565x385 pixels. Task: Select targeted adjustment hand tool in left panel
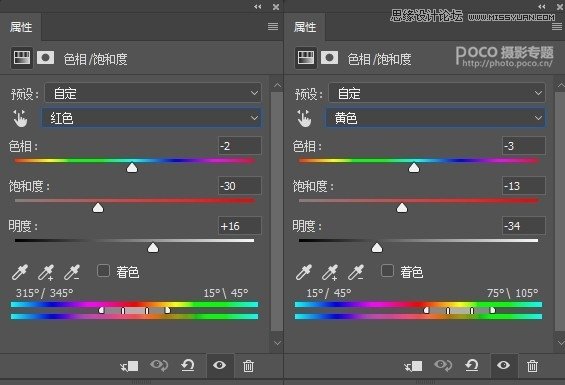coord(20,118)
